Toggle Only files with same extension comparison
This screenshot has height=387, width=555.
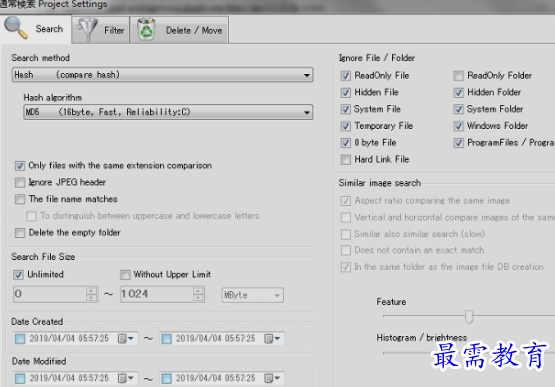20,166
